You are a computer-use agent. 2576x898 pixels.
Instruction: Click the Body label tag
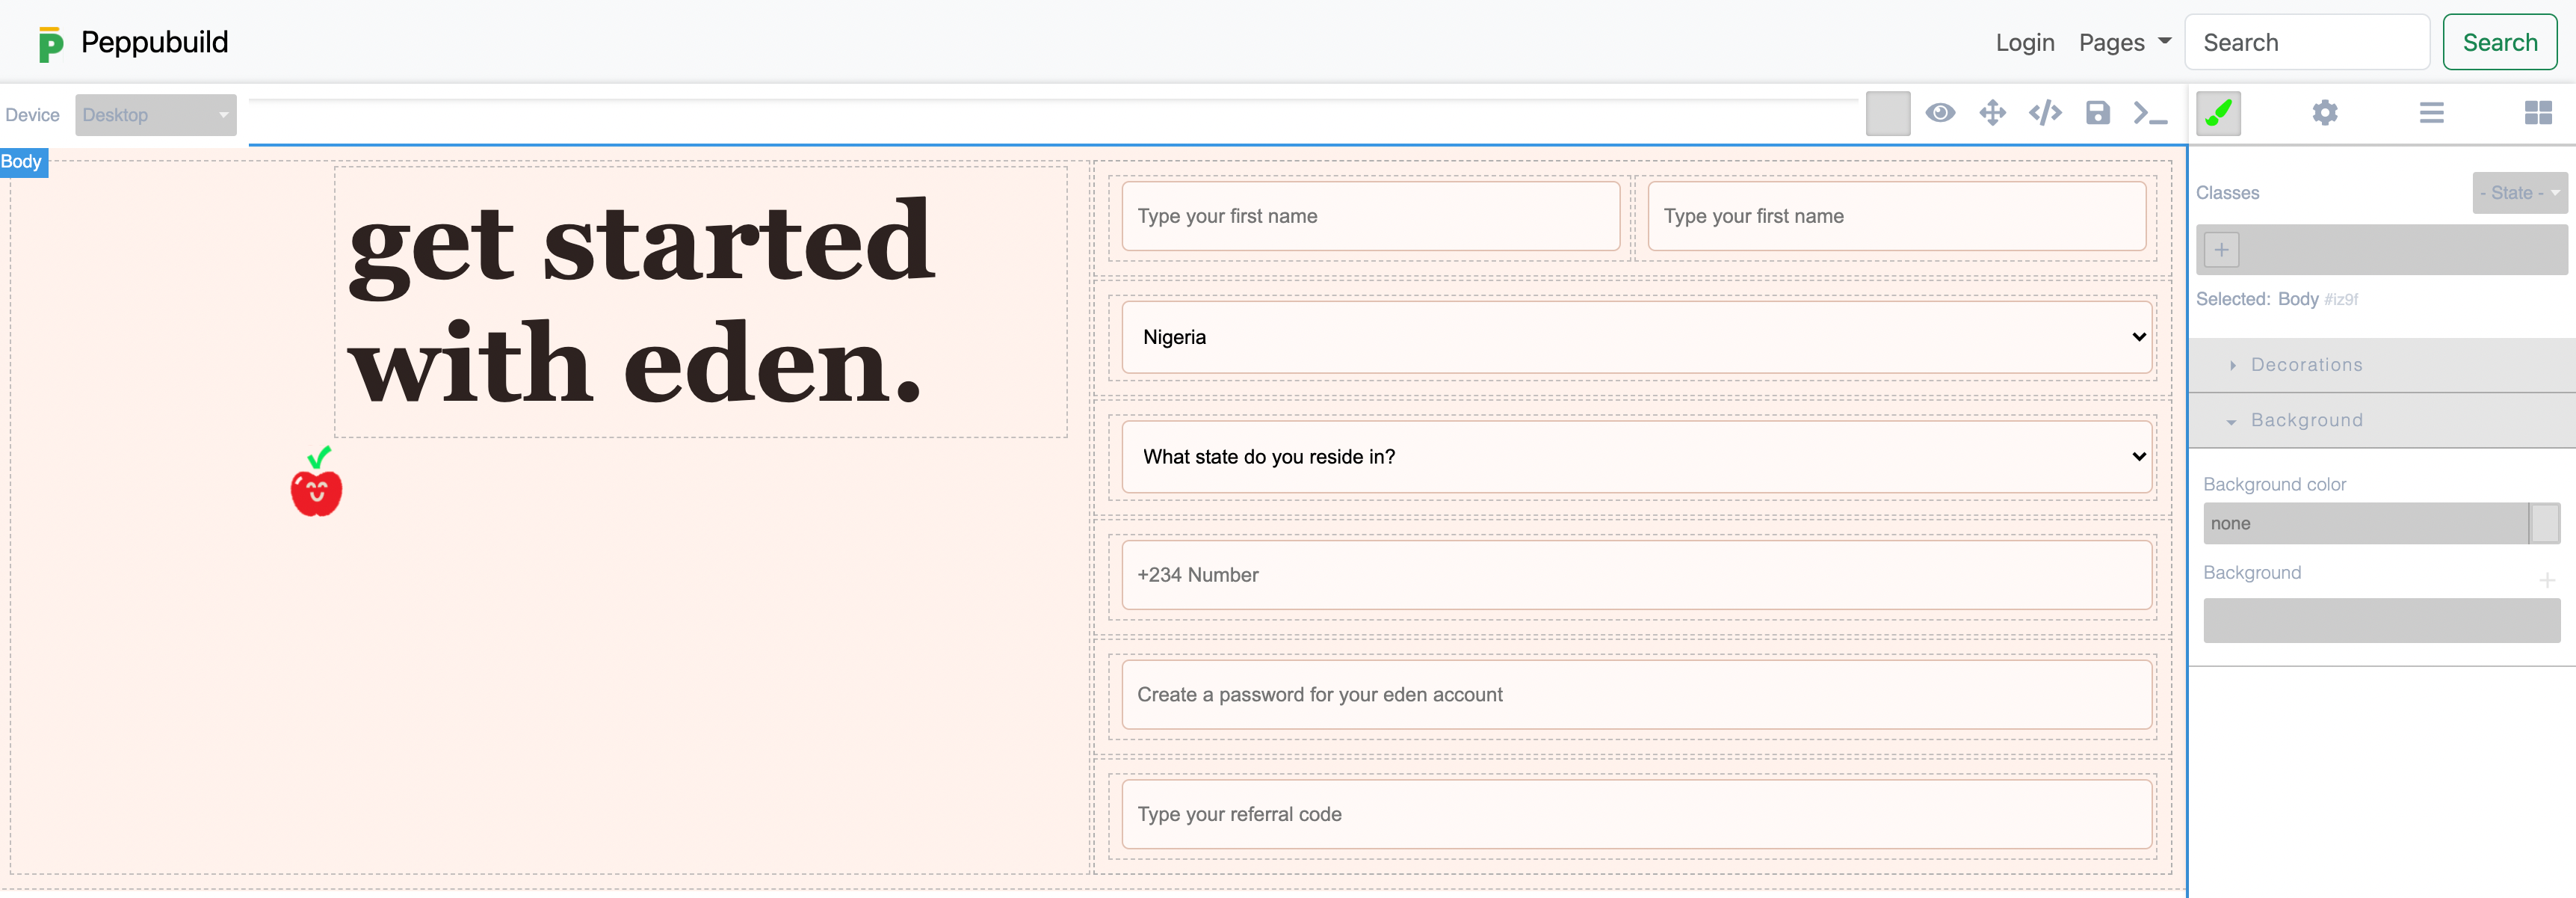tap(22, 162)
